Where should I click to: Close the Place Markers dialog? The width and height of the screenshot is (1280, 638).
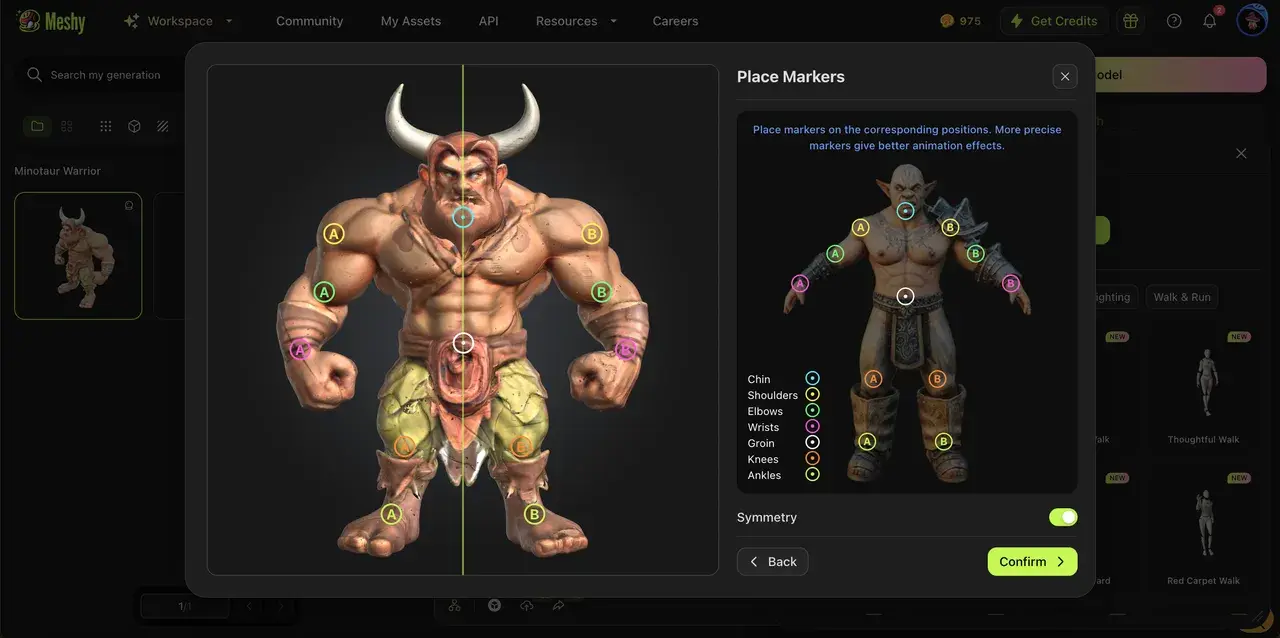coord(1065,76)
